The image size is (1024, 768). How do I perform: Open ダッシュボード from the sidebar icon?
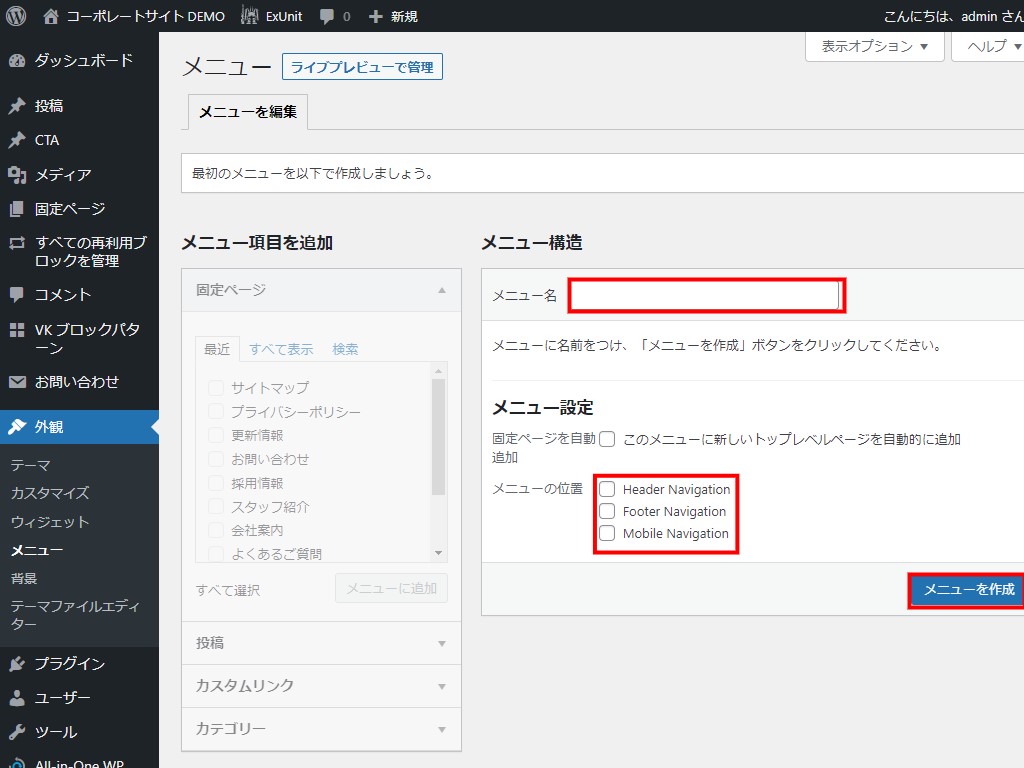[17, 61]
